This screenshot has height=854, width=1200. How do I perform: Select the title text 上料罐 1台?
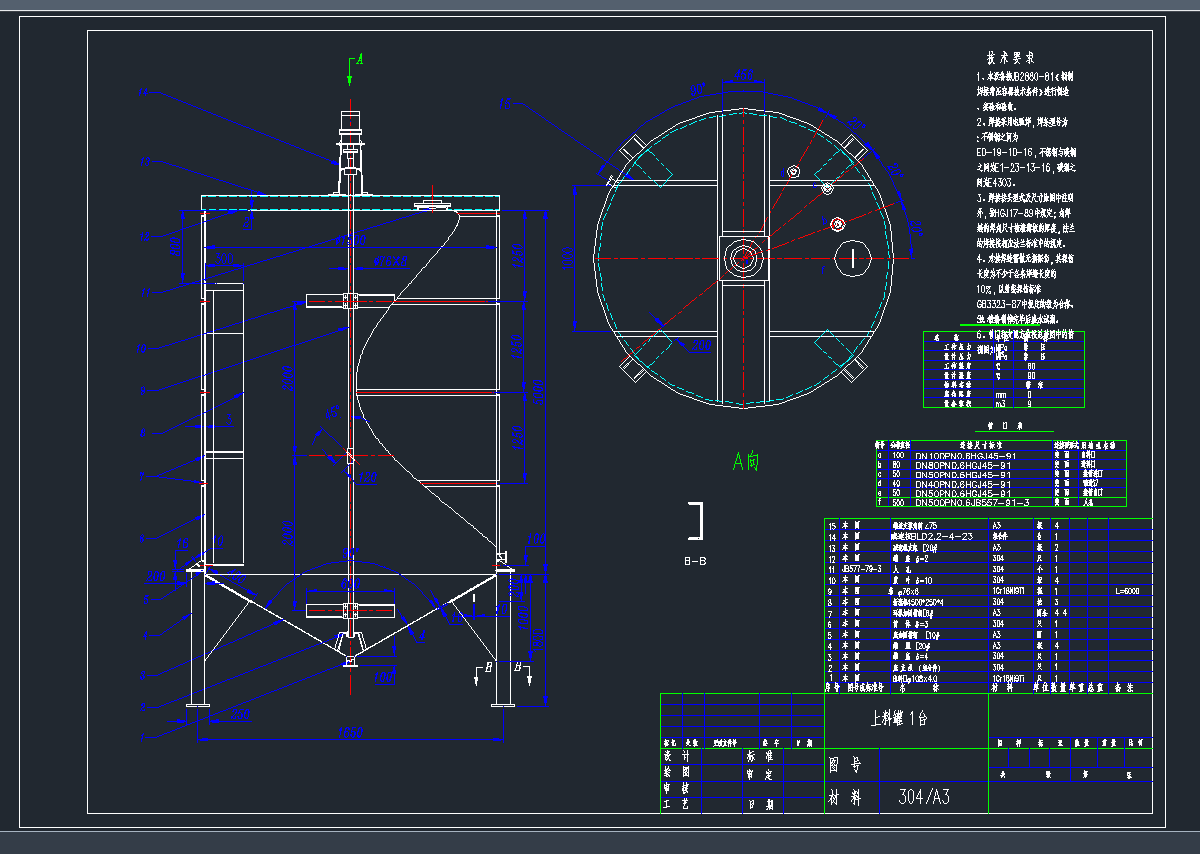[900, 718]
